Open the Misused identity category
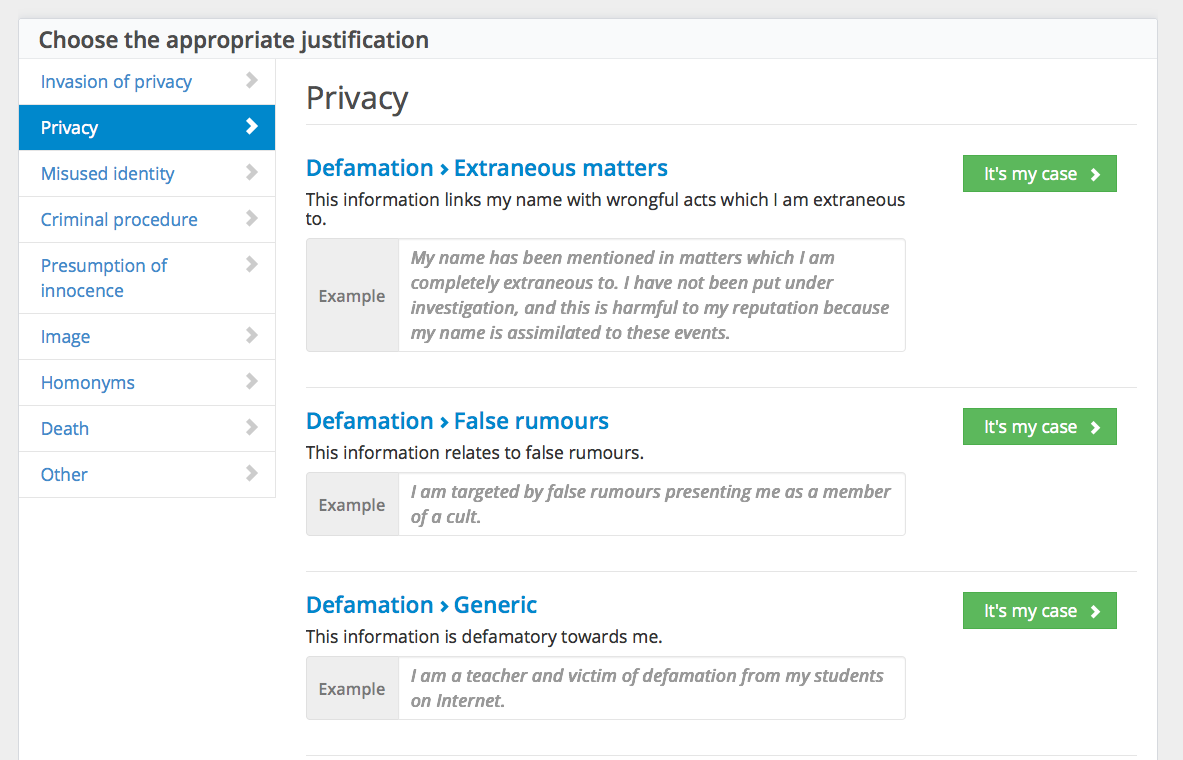 click(x=108, y=173)
